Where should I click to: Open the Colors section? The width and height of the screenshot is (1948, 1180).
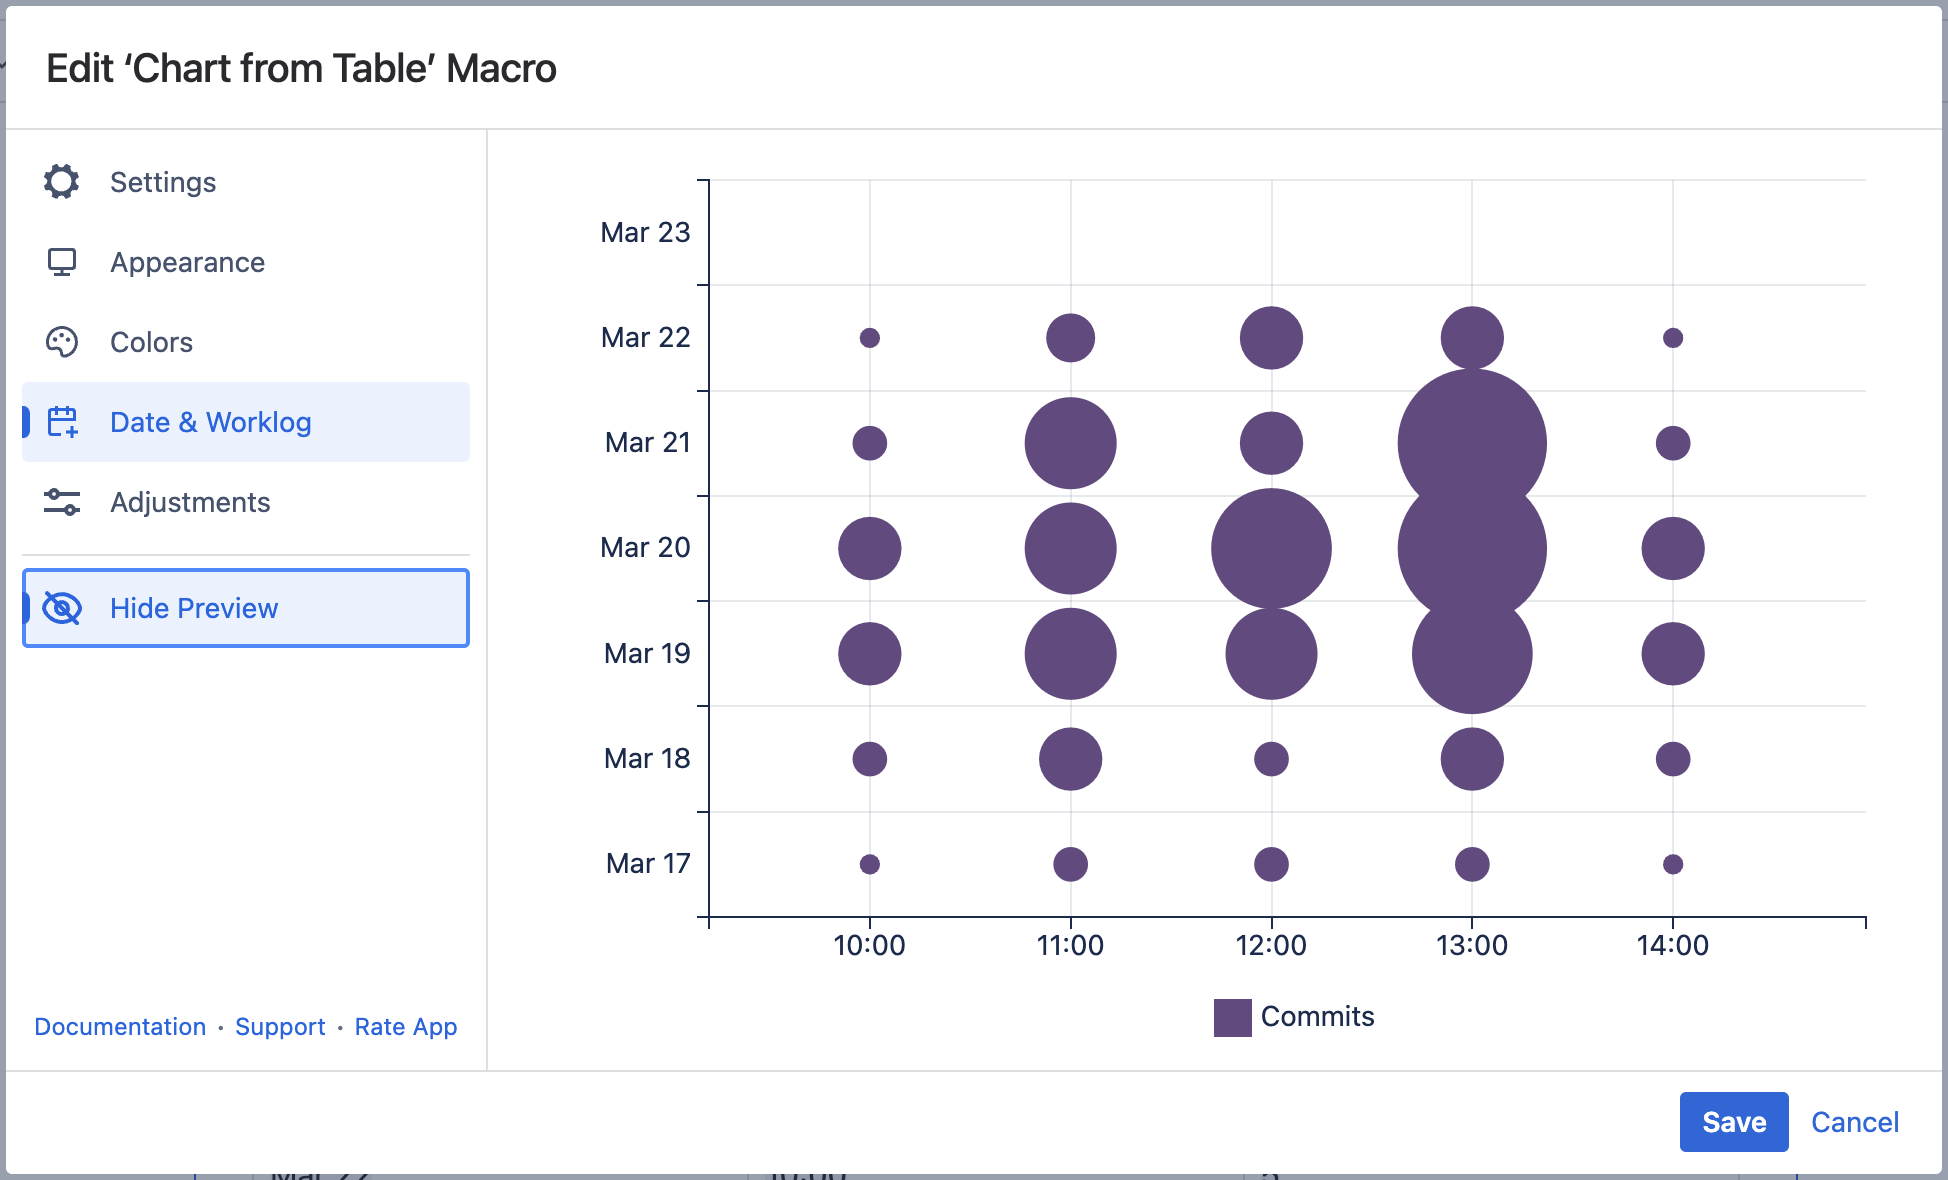click(x=151, y=342)
